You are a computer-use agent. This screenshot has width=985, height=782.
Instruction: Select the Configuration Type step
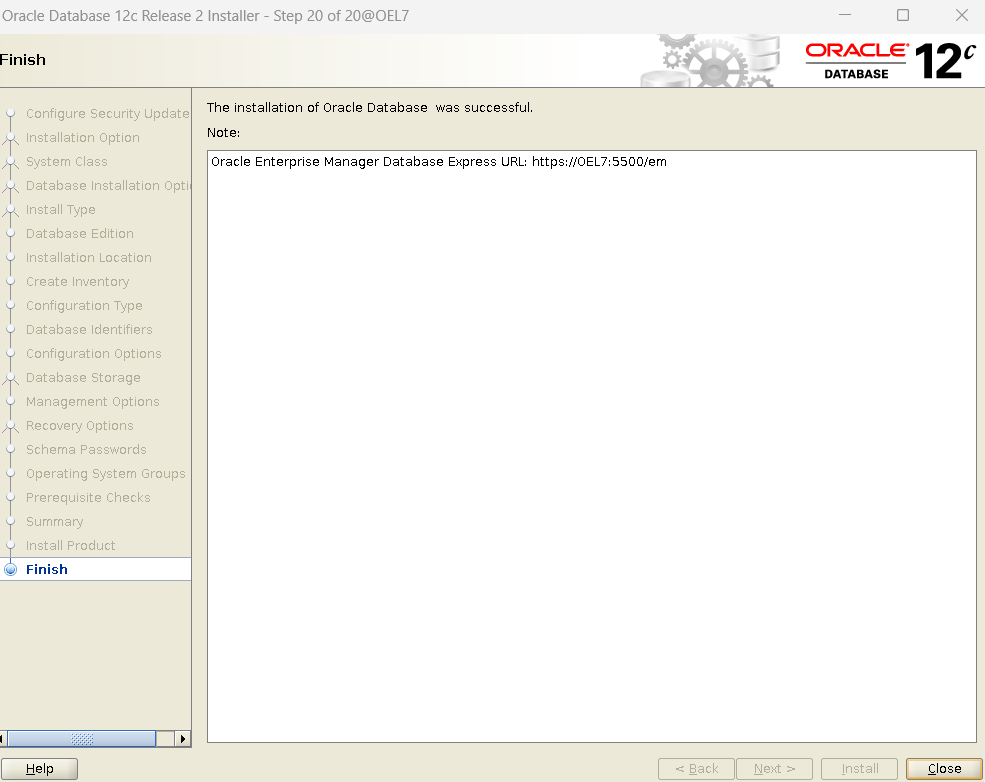pos(84,306)
